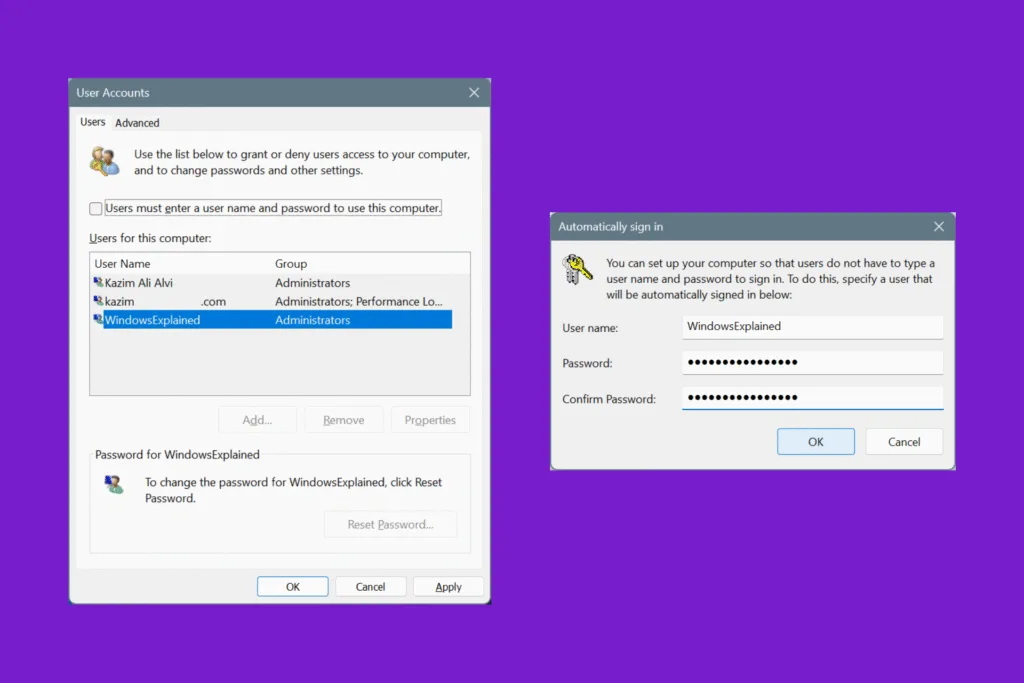Viewport: 1024px width, 683px height.
Task: Close the Automatically sign in dialog
Action: (938, 227)
